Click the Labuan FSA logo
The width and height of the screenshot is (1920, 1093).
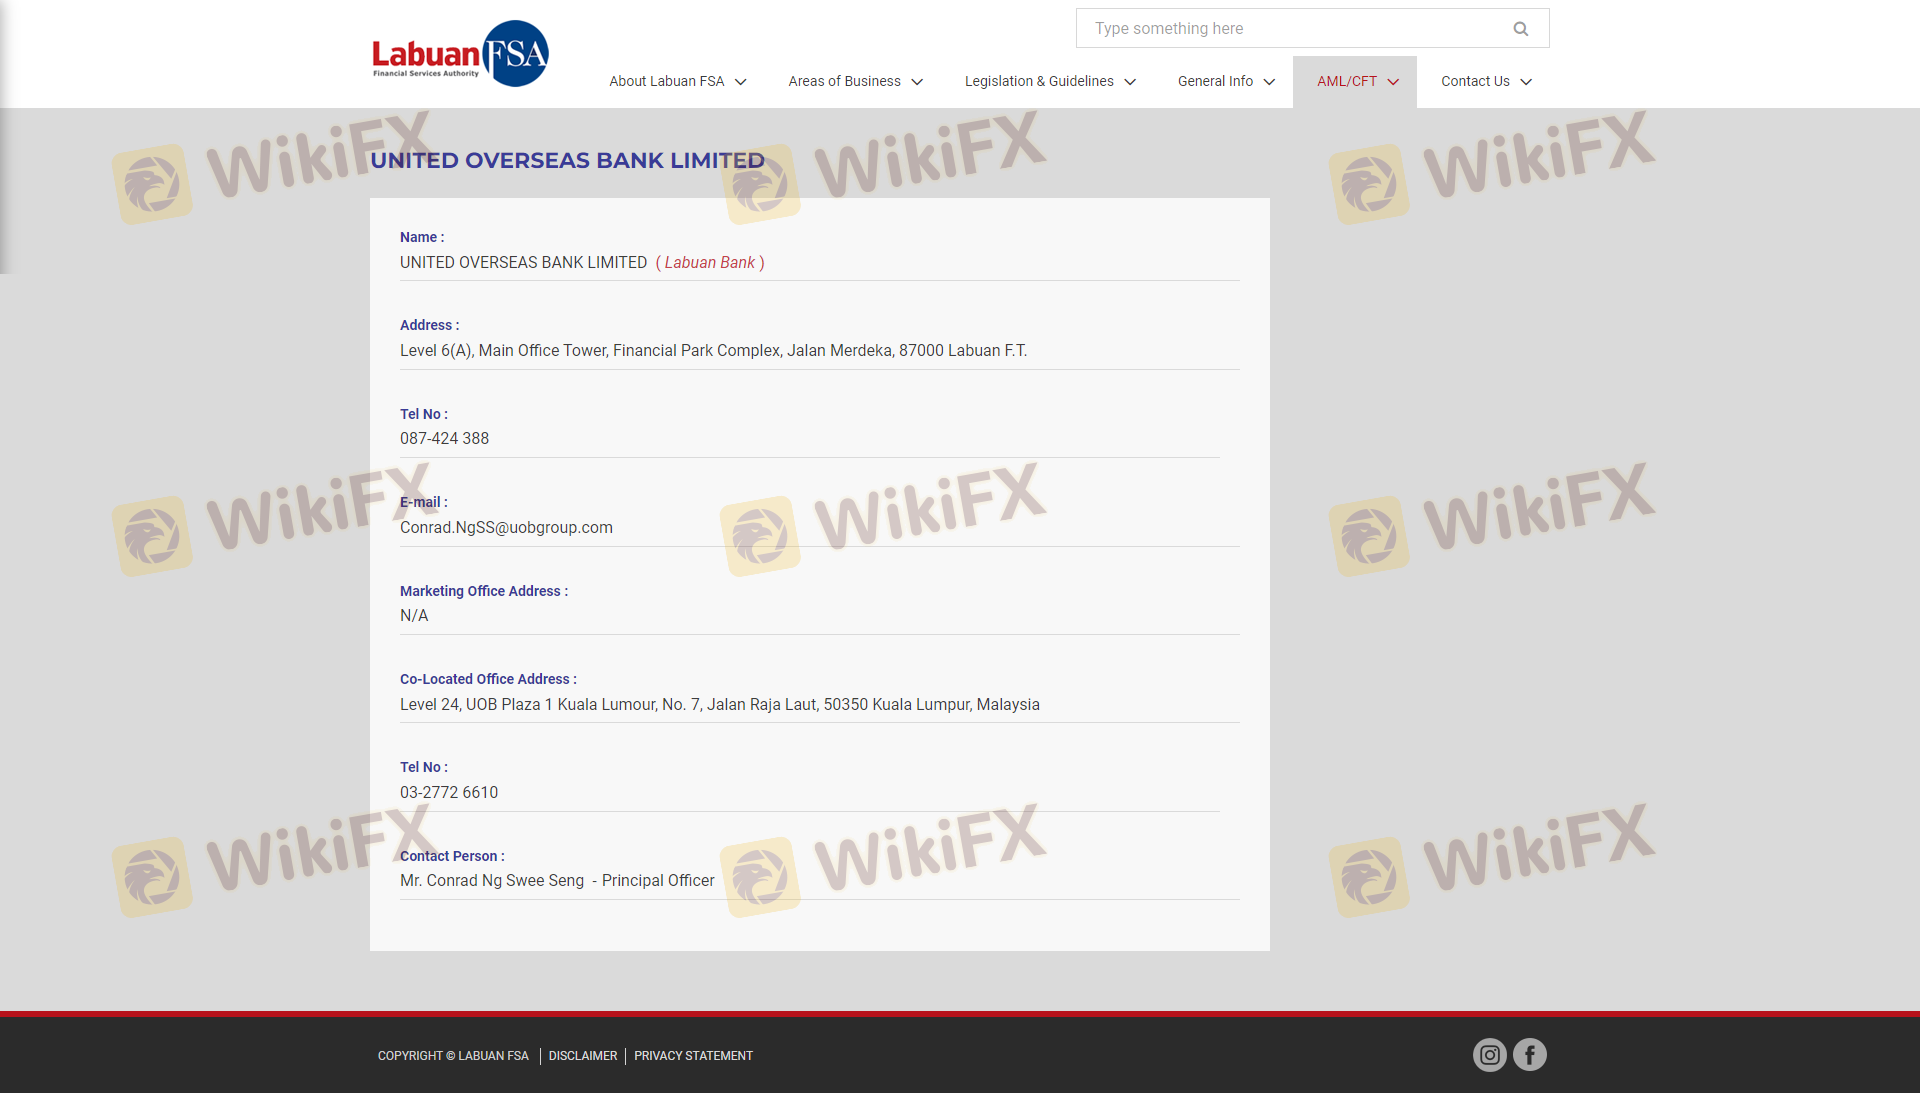point(460,54)
